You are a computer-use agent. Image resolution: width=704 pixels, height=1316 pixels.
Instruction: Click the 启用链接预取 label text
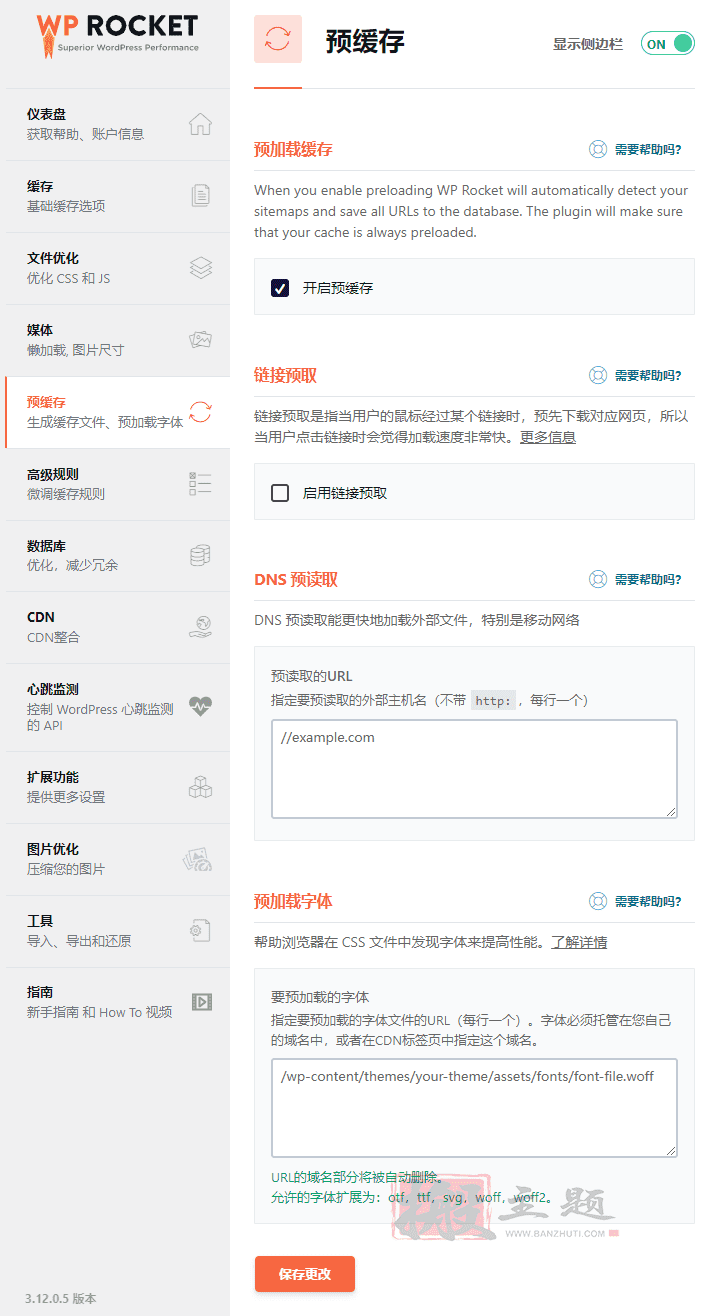pos(345,493)
